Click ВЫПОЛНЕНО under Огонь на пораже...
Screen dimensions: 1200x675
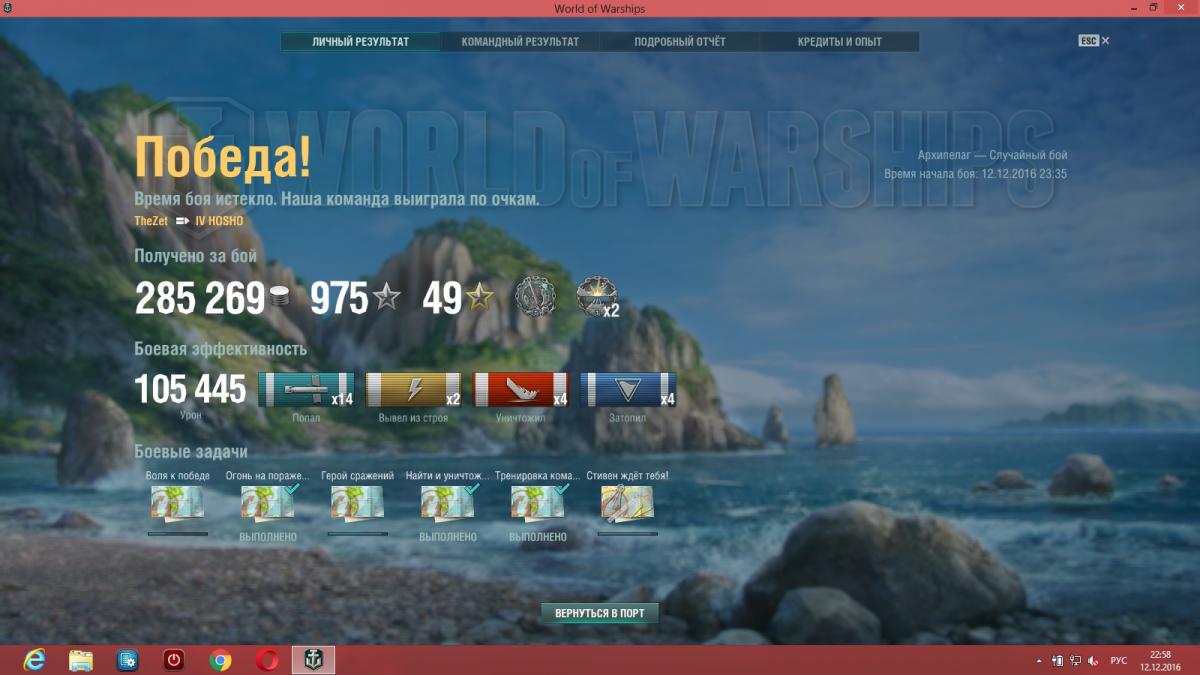coord(268,537)
